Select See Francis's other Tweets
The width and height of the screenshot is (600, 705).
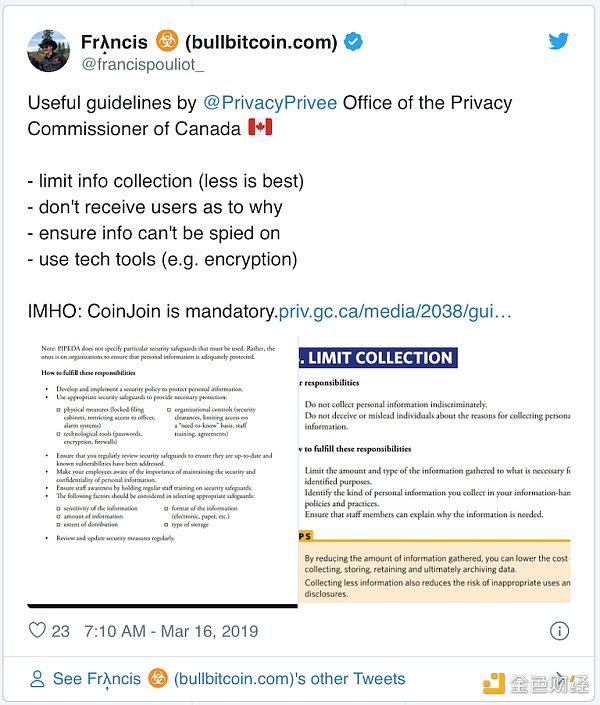coord(229,679)
